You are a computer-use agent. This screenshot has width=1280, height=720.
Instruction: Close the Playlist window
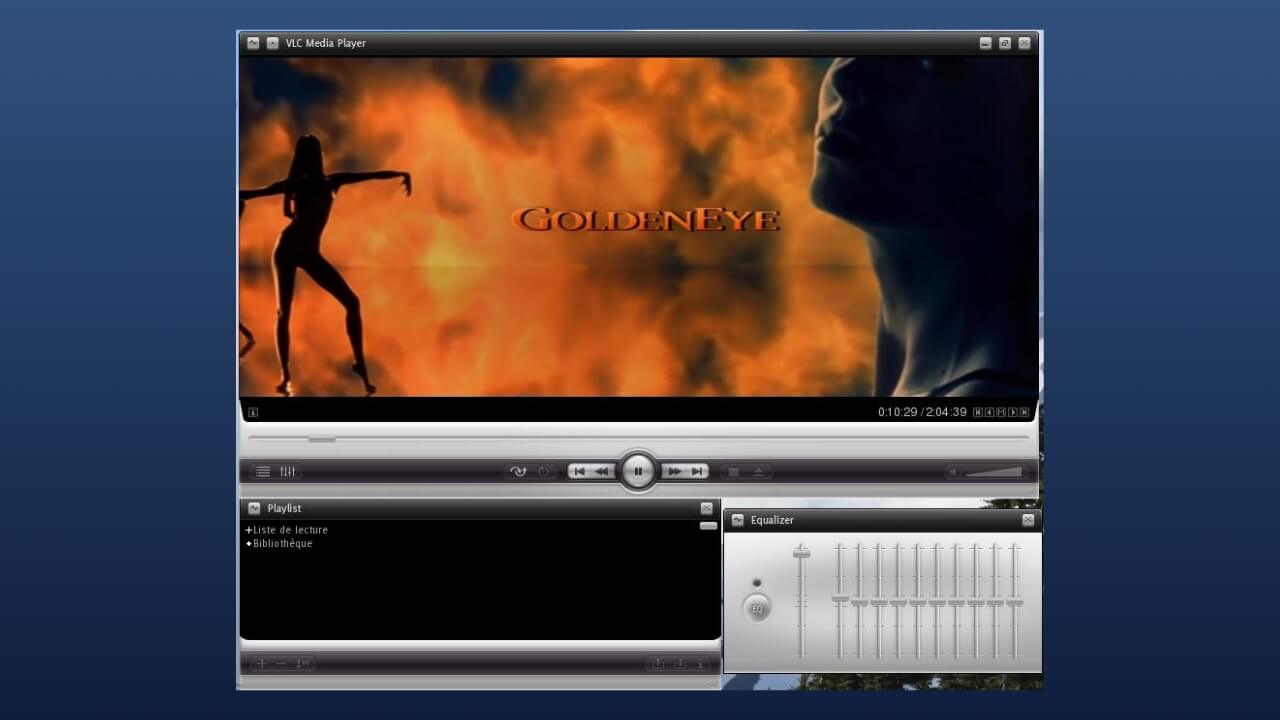click(x=707, y=508)
